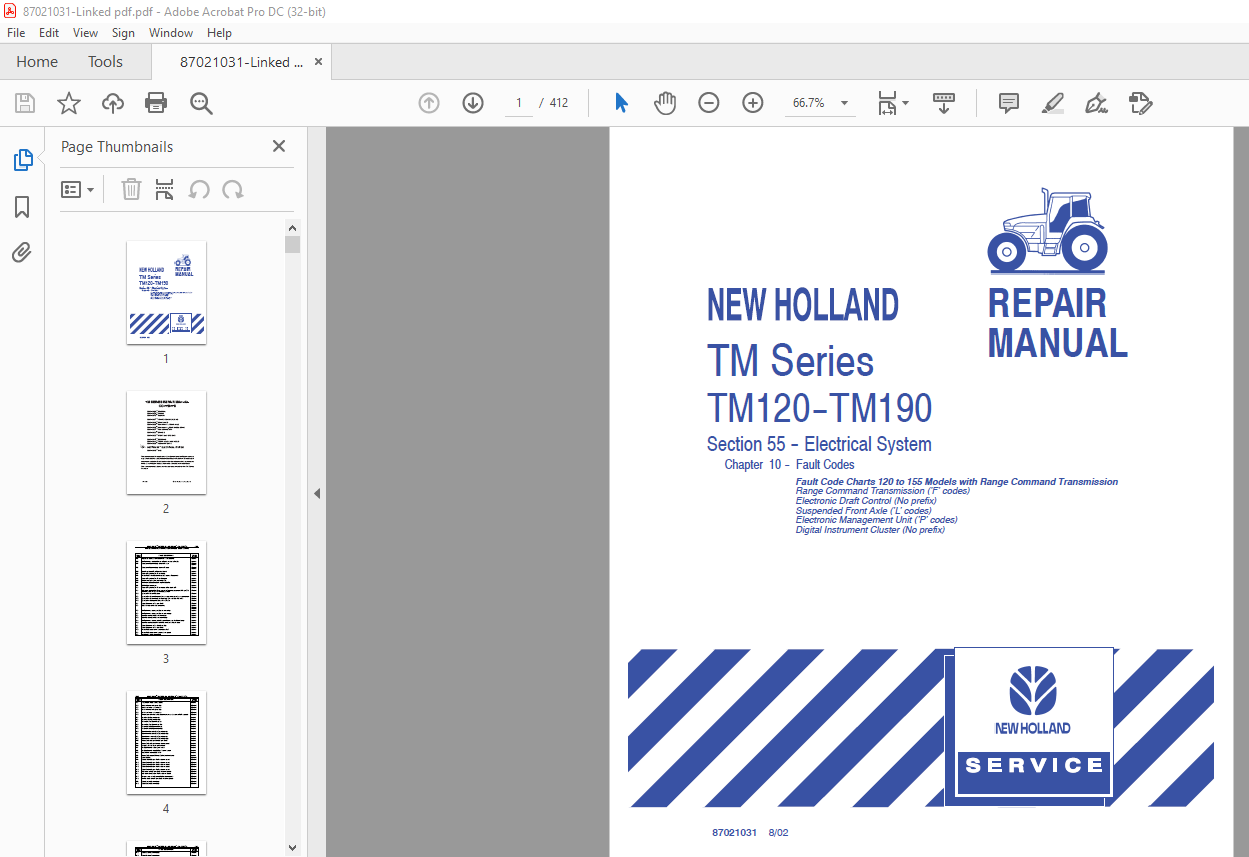1249x857 pixels.
Task: Open the Window menu
Action: tap(171, 33)
